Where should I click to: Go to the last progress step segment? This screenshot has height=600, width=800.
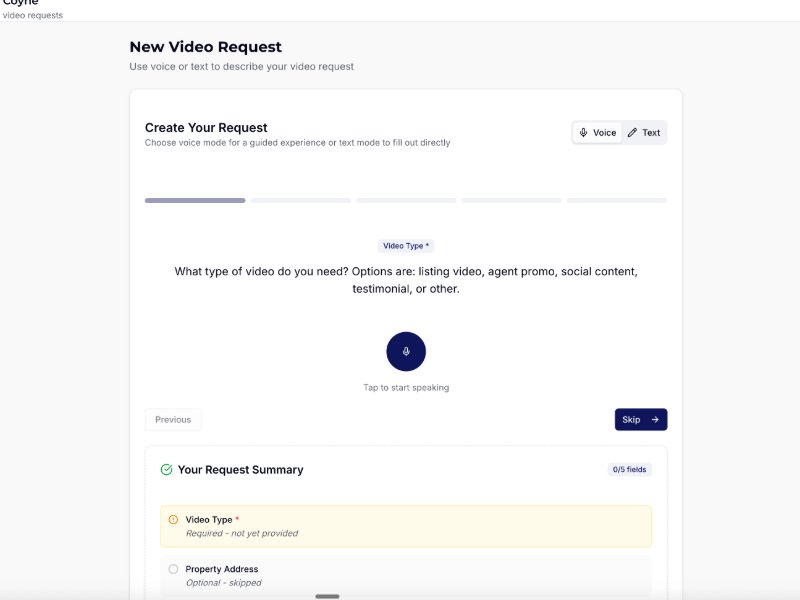(616, 200)
